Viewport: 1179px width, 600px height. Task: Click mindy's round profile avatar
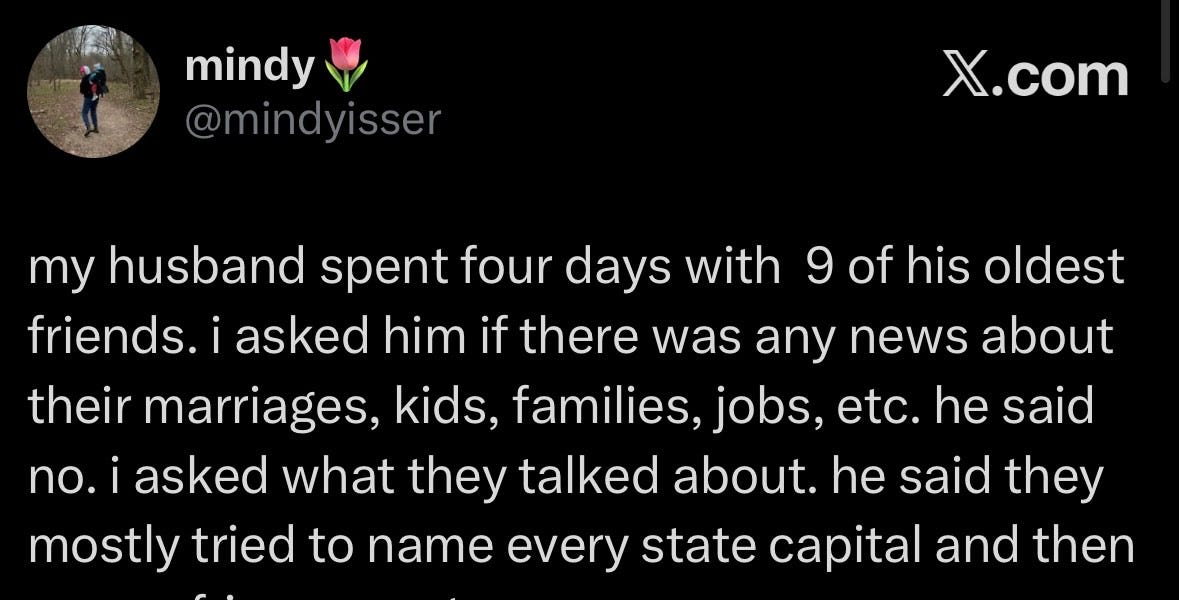[93, 92]
